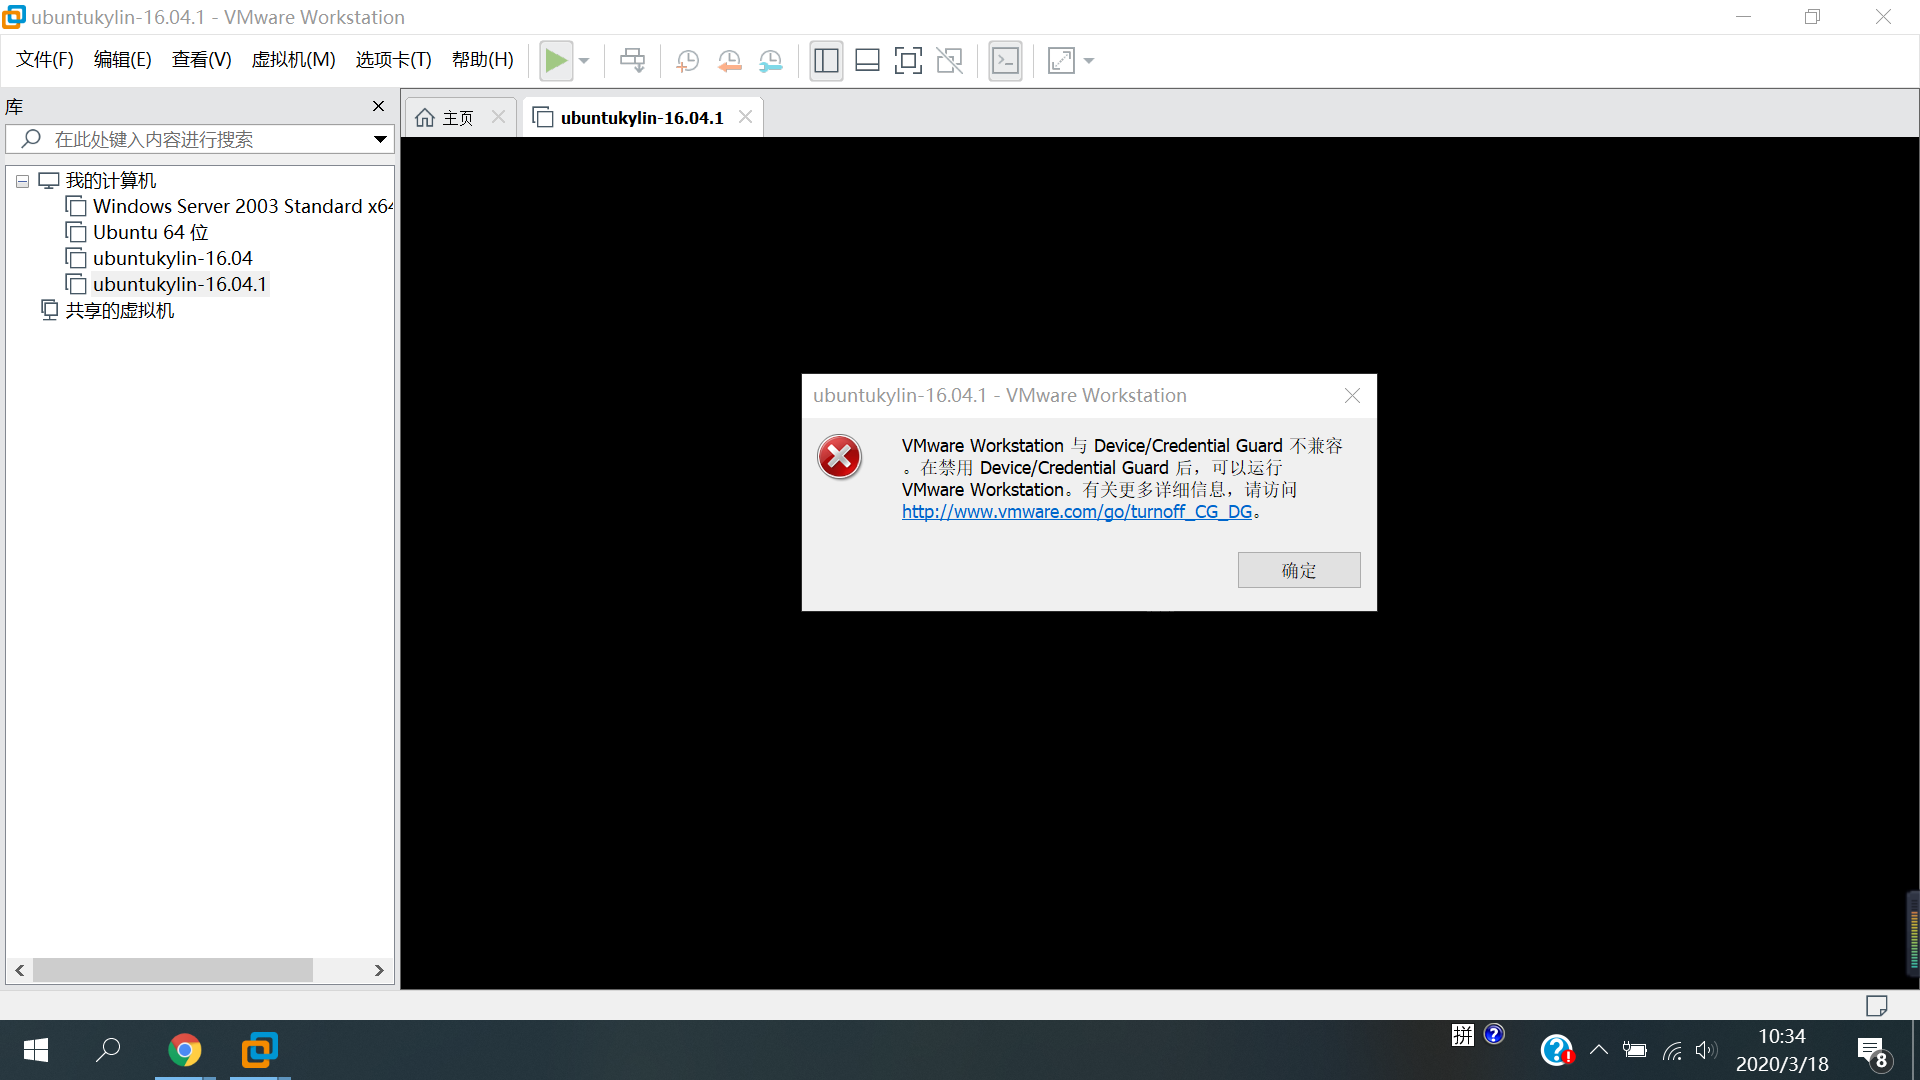
Task: Collapse the 我的计算机 tree node
Action: (x=22, y=181)
